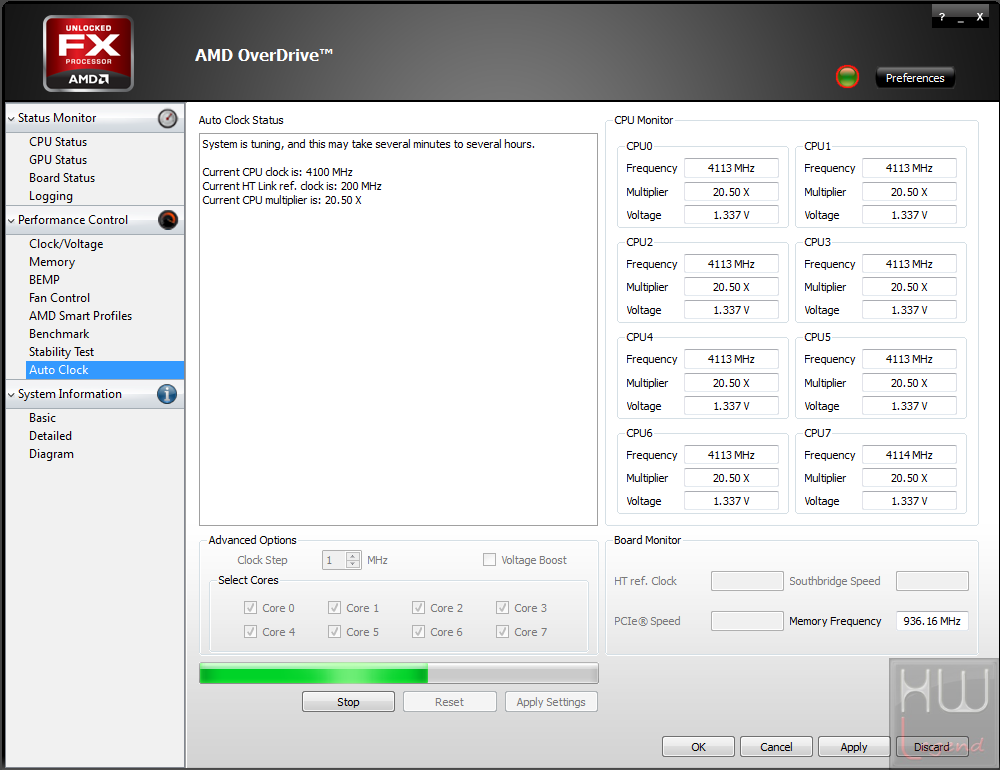Open the Stability Test page
The height and width of the screenshot is (770, 1000).
61,352
